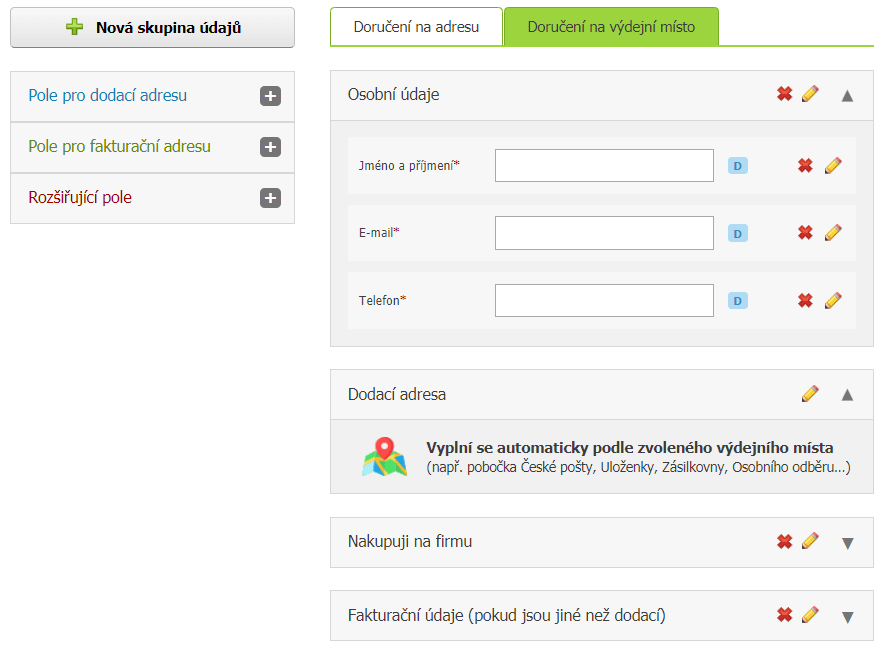Focus the Jméno a příjmení input field
The width and height of the screenshot is (885, 648).
pyautogui.click(x=604, y=165)
